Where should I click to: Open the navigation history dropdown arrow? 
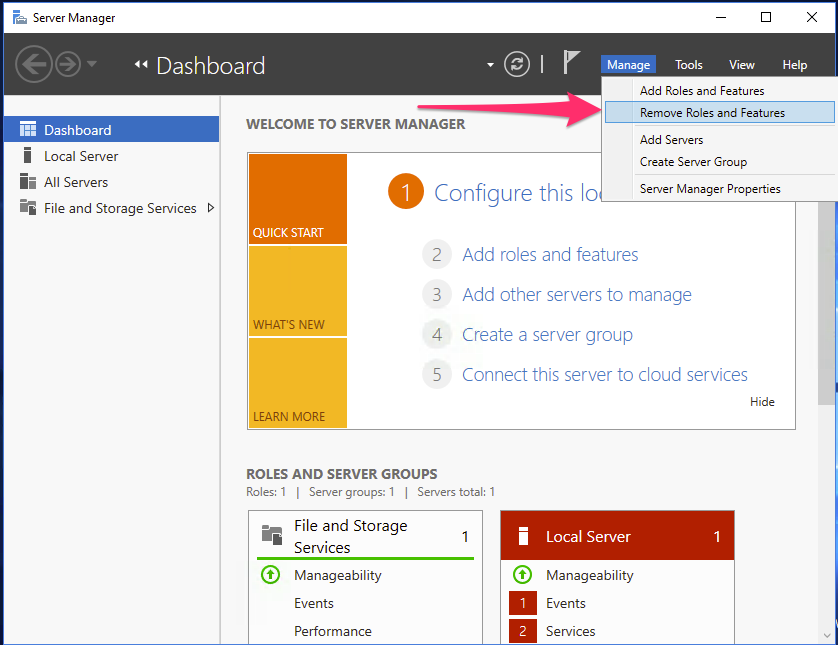91,64
